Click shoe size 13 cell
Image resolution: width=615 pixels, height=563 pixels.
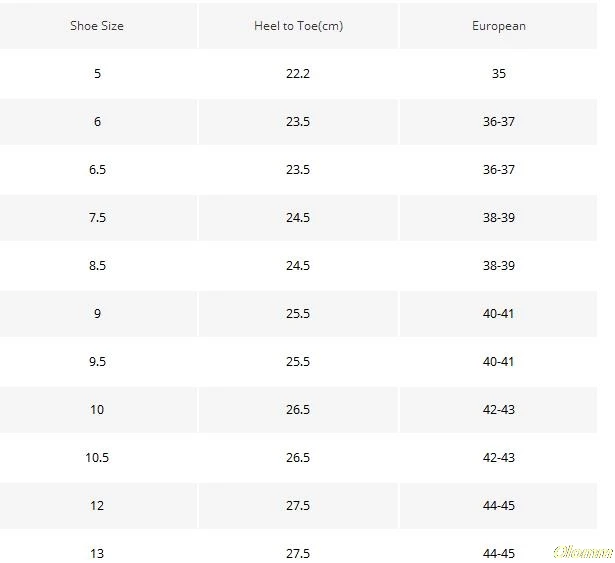97,553
